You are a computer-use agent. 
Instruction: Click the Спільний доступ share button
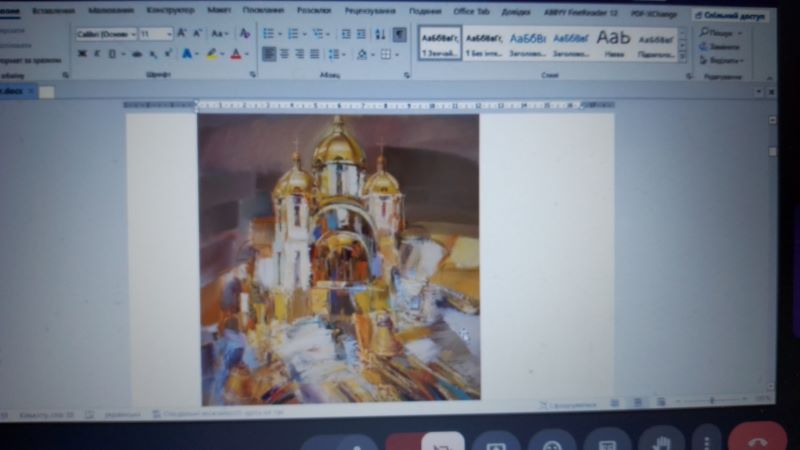tap(731, 15)
